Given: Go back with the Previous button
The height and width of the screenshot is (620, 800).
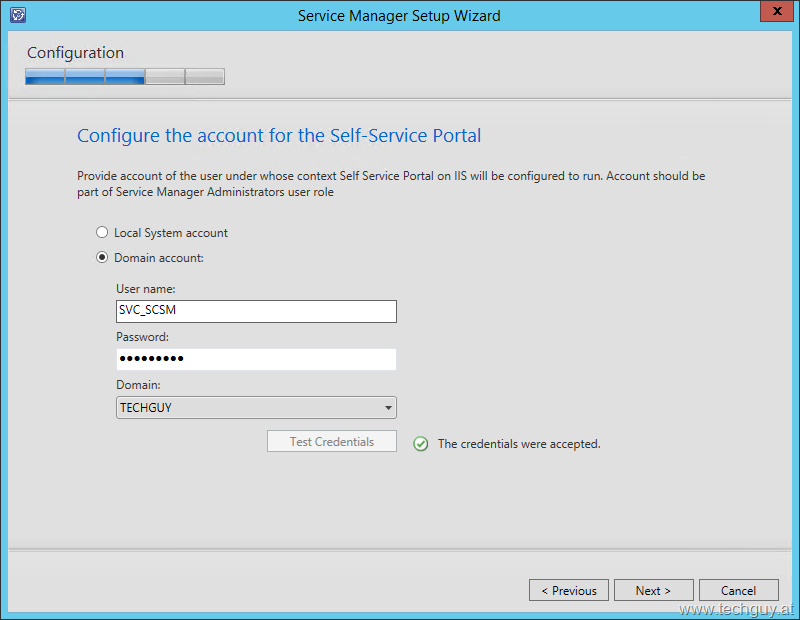Looking at the screenshot, I should [569, 590].
